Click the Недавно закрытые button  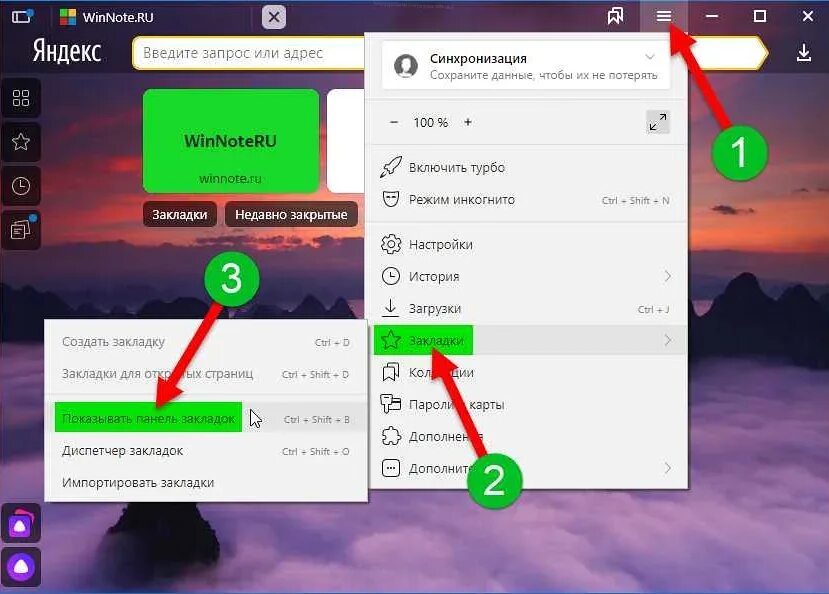291,215
